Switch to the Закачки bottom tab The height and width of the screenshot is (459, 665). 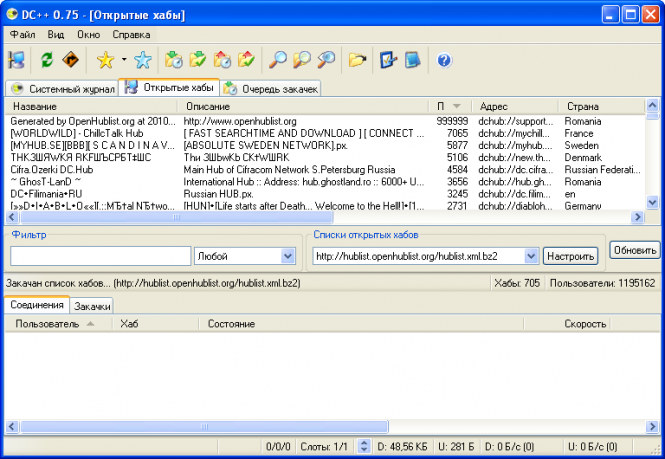pos(92,306)
